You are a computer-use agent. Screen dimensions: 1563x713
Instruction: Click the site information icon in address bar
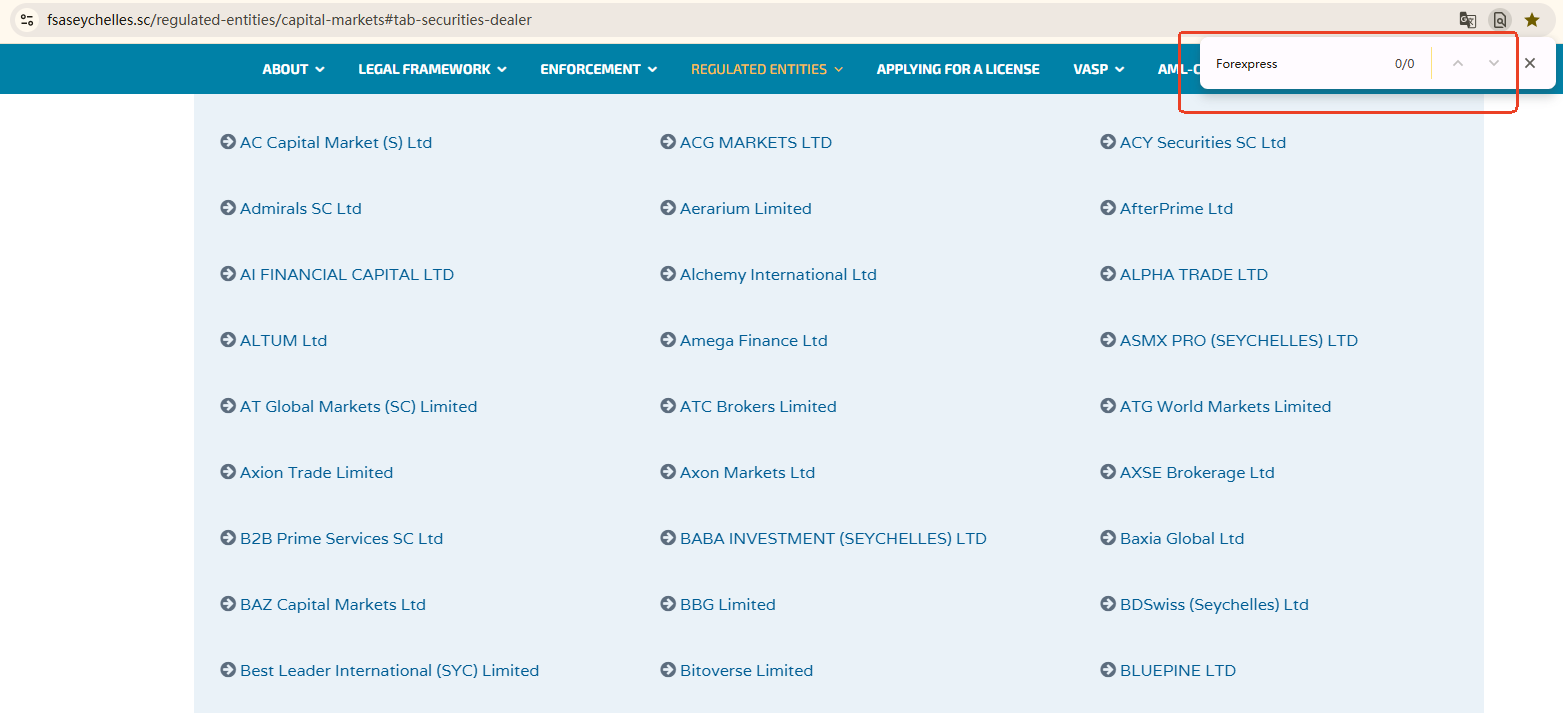(27, 19)
